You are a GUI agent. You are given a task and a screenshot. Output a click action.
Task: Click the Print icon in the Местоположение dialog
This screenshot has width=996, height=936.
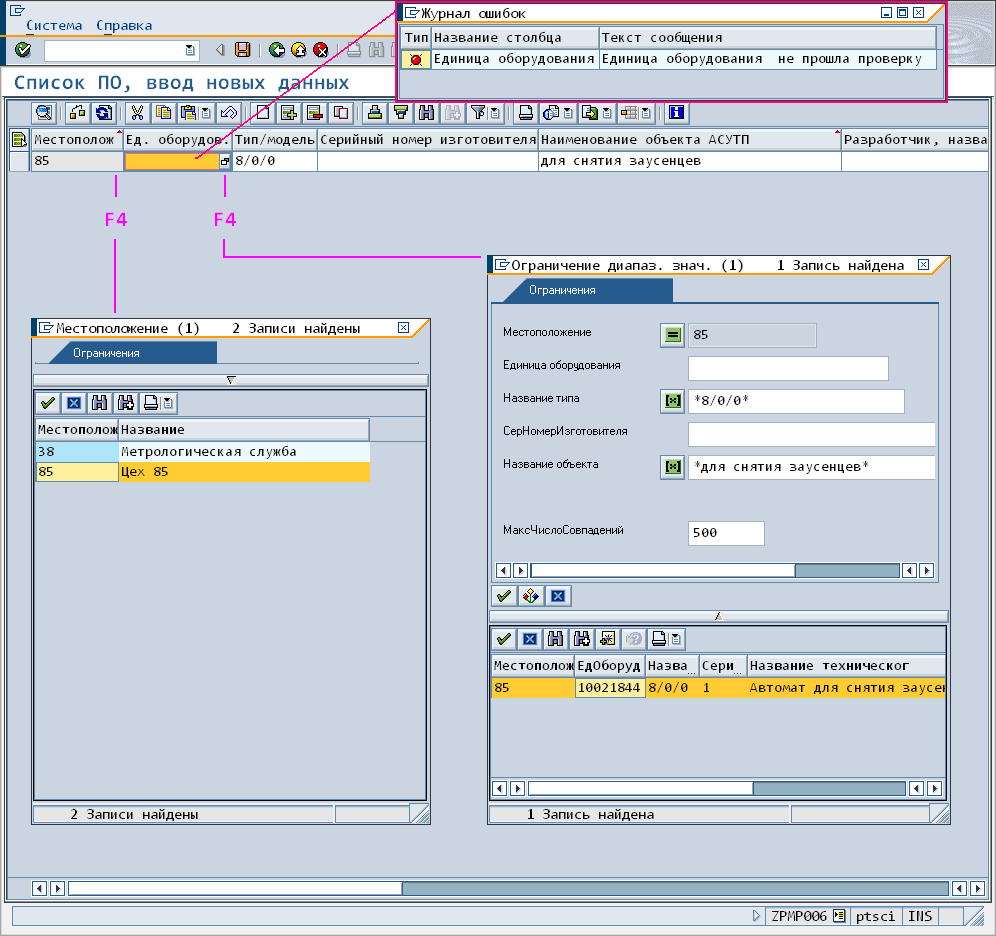click(150, 404)
